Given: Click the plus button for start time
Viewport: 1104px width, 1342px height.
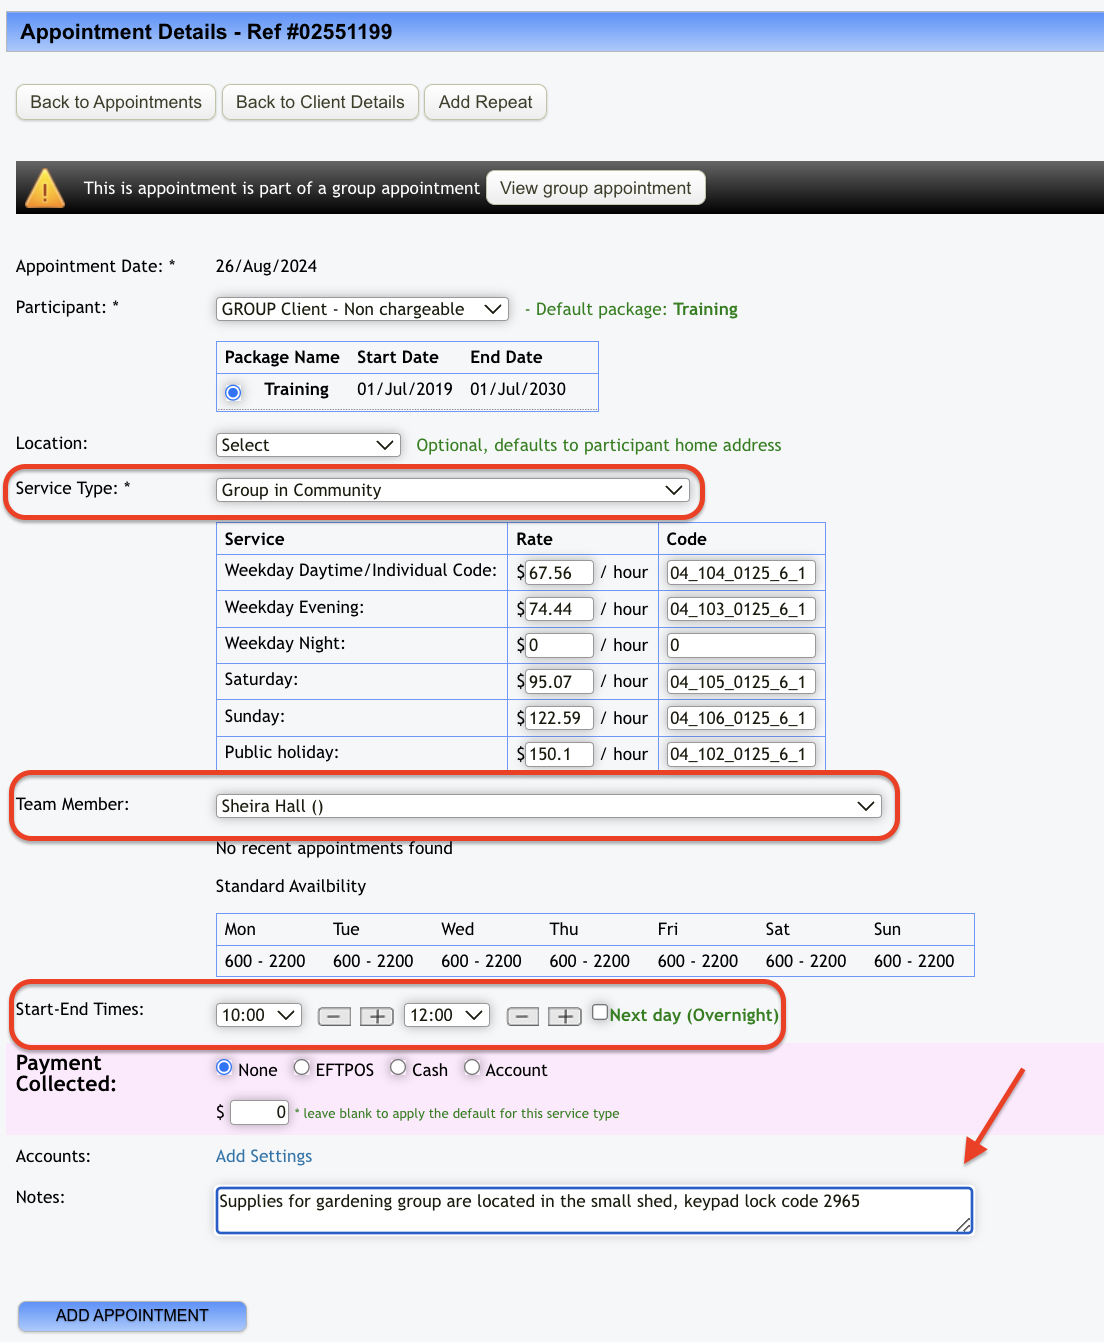Looking at the screenshot, I should tap(376, 1016).
